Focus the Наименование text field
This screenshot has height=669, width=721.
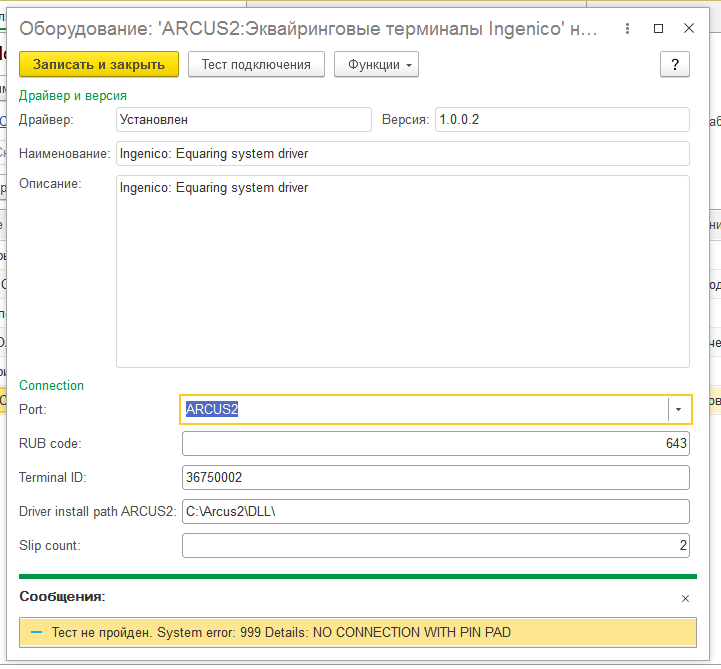pyautogui.click(x=402, y=154)
